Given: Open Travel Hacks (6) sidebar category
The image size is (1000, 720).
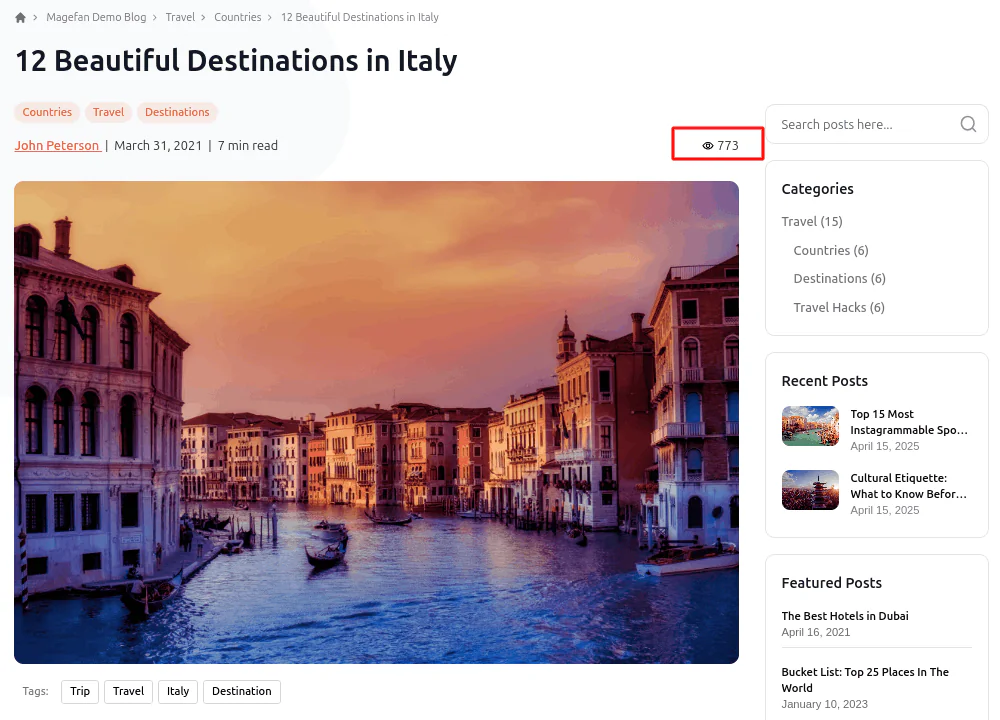Looking at the screenshot, I should point(839,307).
